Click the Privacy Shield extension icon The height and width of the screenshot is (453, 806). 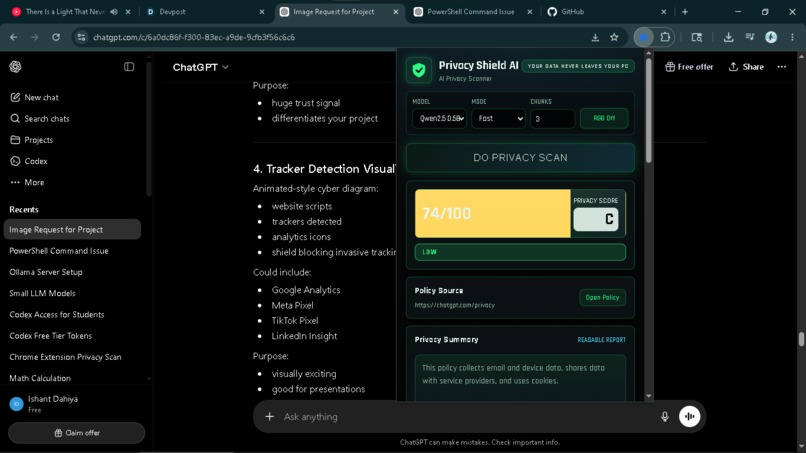(644, 37)
